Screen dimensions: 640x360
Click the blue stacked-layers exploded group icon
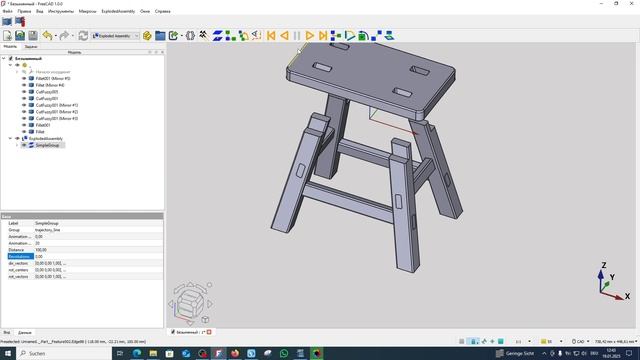(x=218, y=36)
